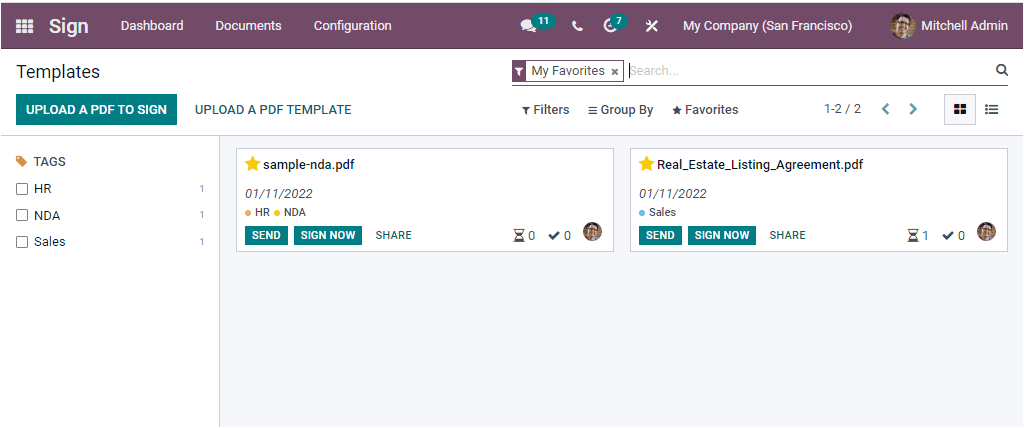
Task: Click the debug tools wrench icon
Action: pyautogui.click(x=652, y=26)
